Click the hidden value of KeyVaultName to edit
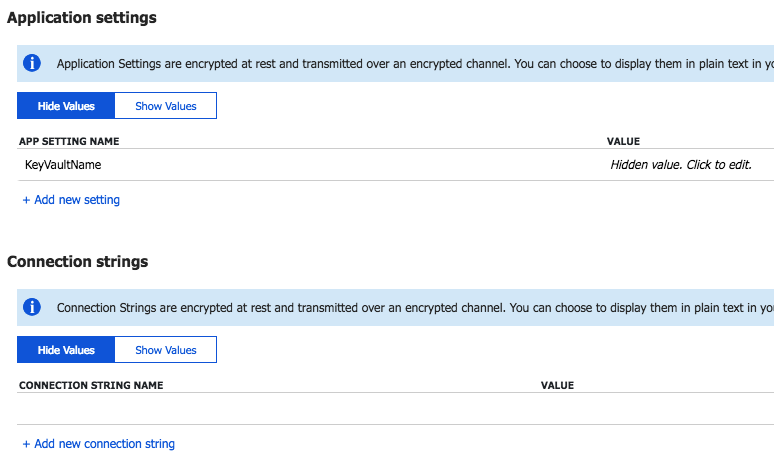This screenshot has height=475, width=774. point(681,164)
